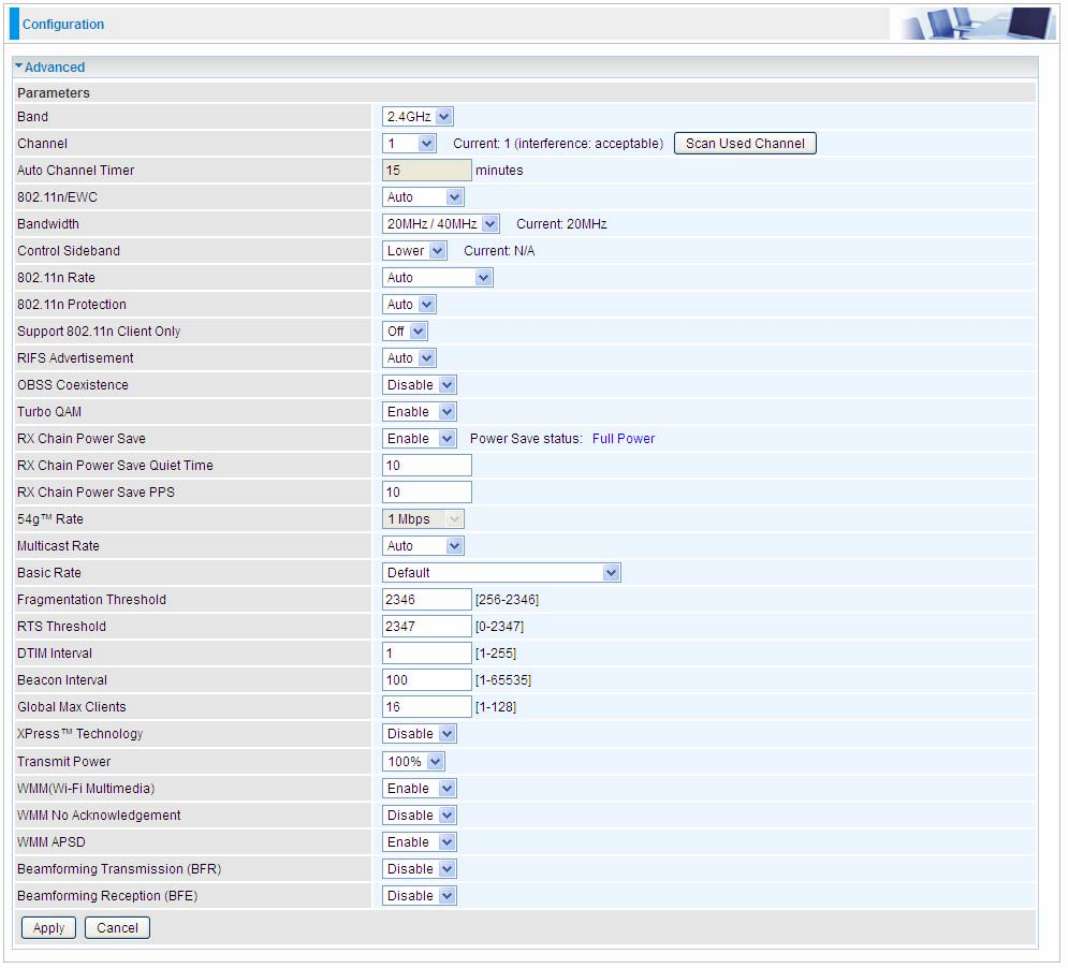Click the Cancel button
Viewport: 1068px width, 968px height.
[x=117, y=928]
